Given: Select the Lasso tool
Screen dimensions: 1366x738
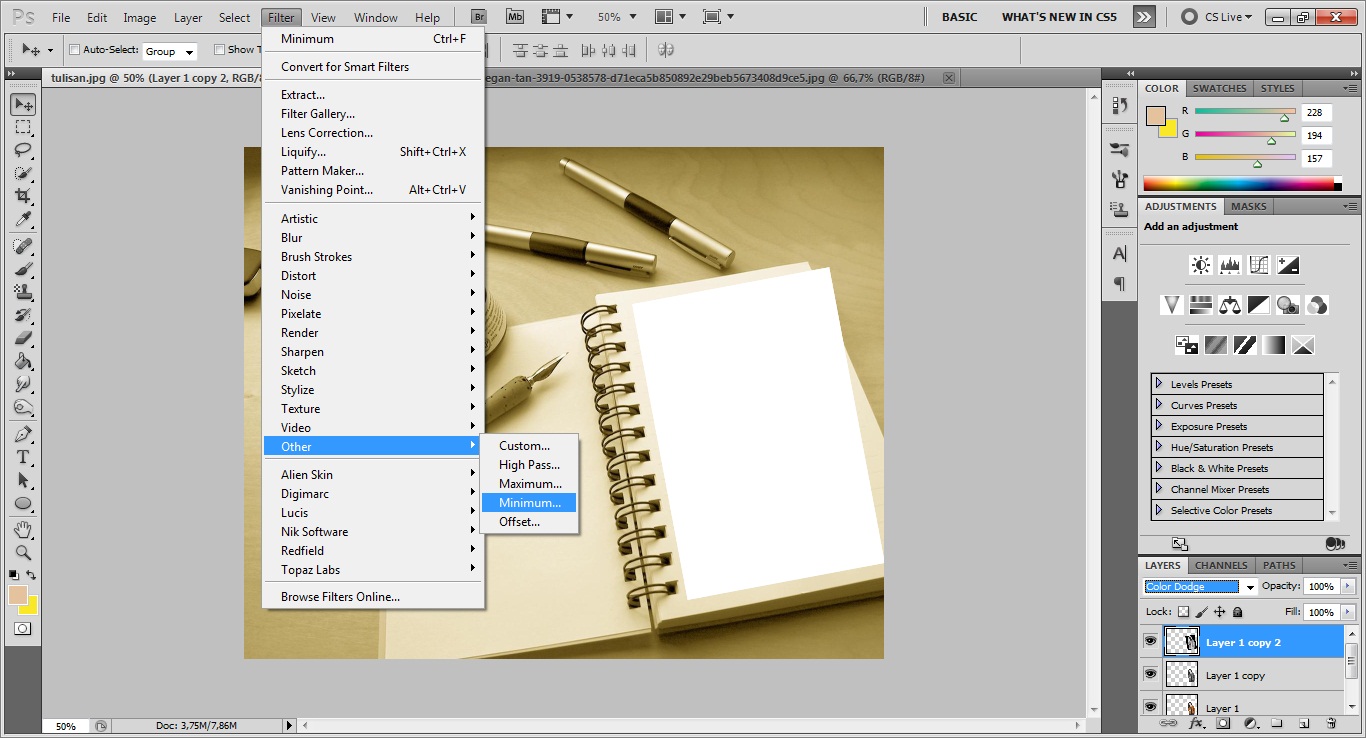Looking at the screenshot, I should click(23, 150).
